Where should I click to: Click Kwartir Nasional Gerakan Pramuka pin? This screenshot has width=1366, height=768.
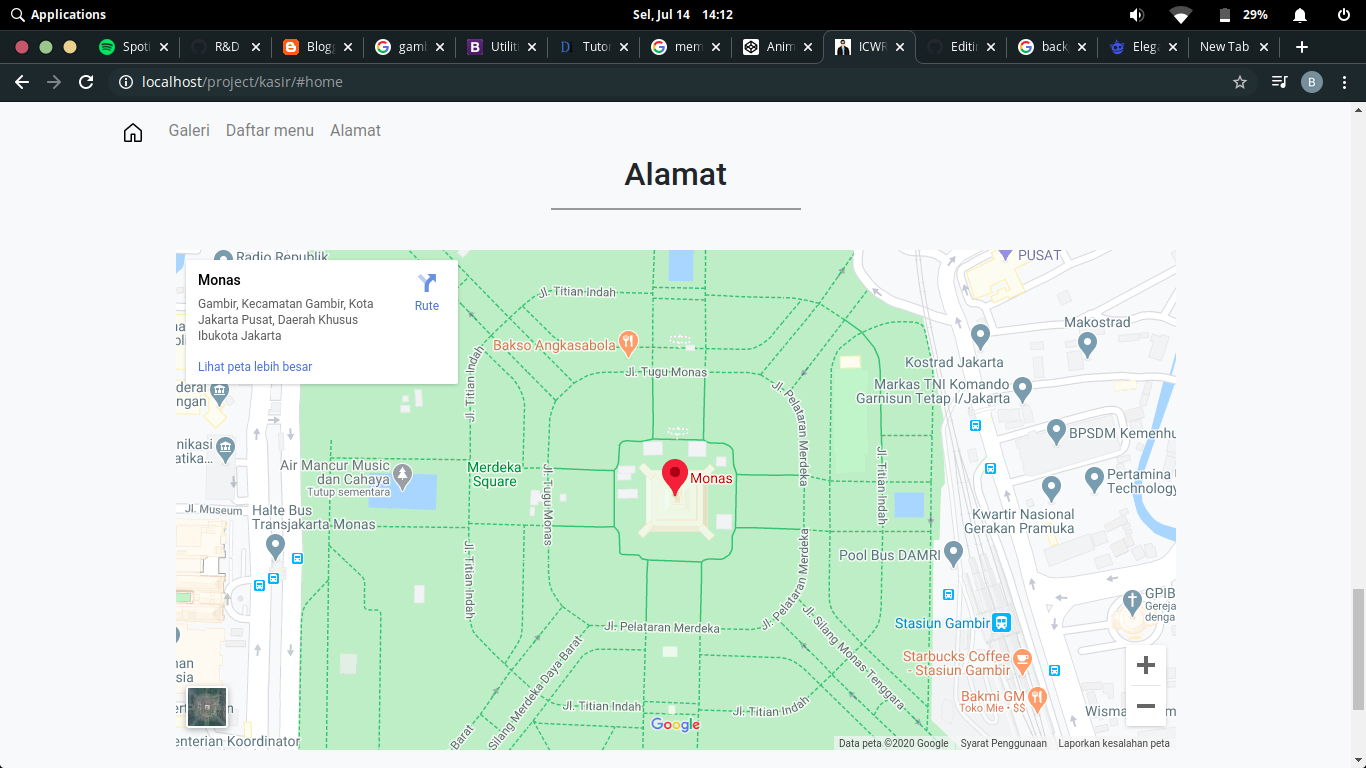[1051, 489]
